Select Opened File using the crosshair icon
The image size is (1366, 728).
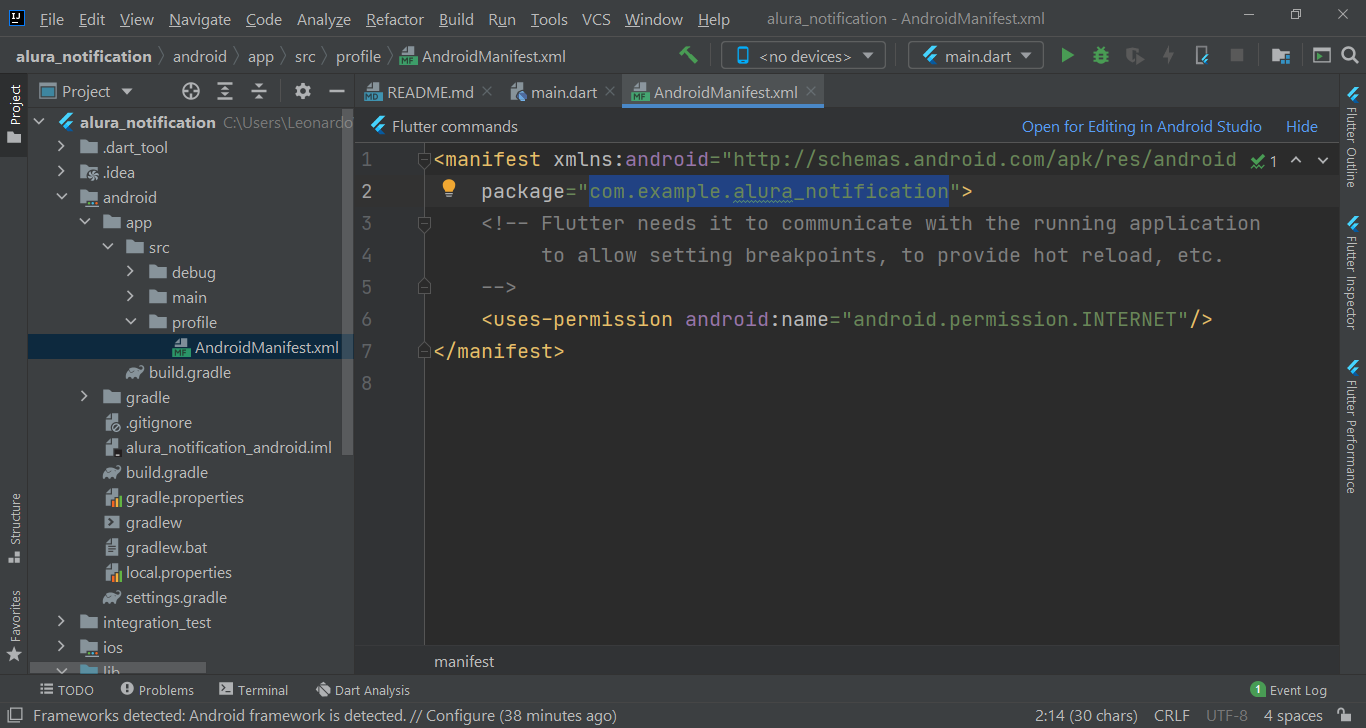click(189, 91)
